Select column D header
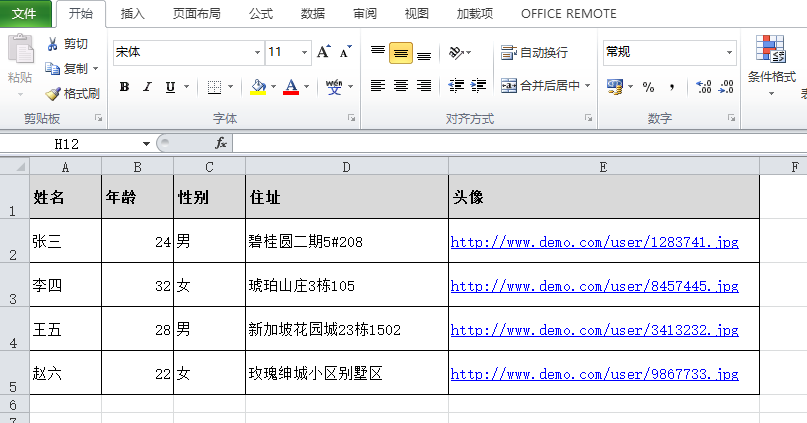 [347, 167]
